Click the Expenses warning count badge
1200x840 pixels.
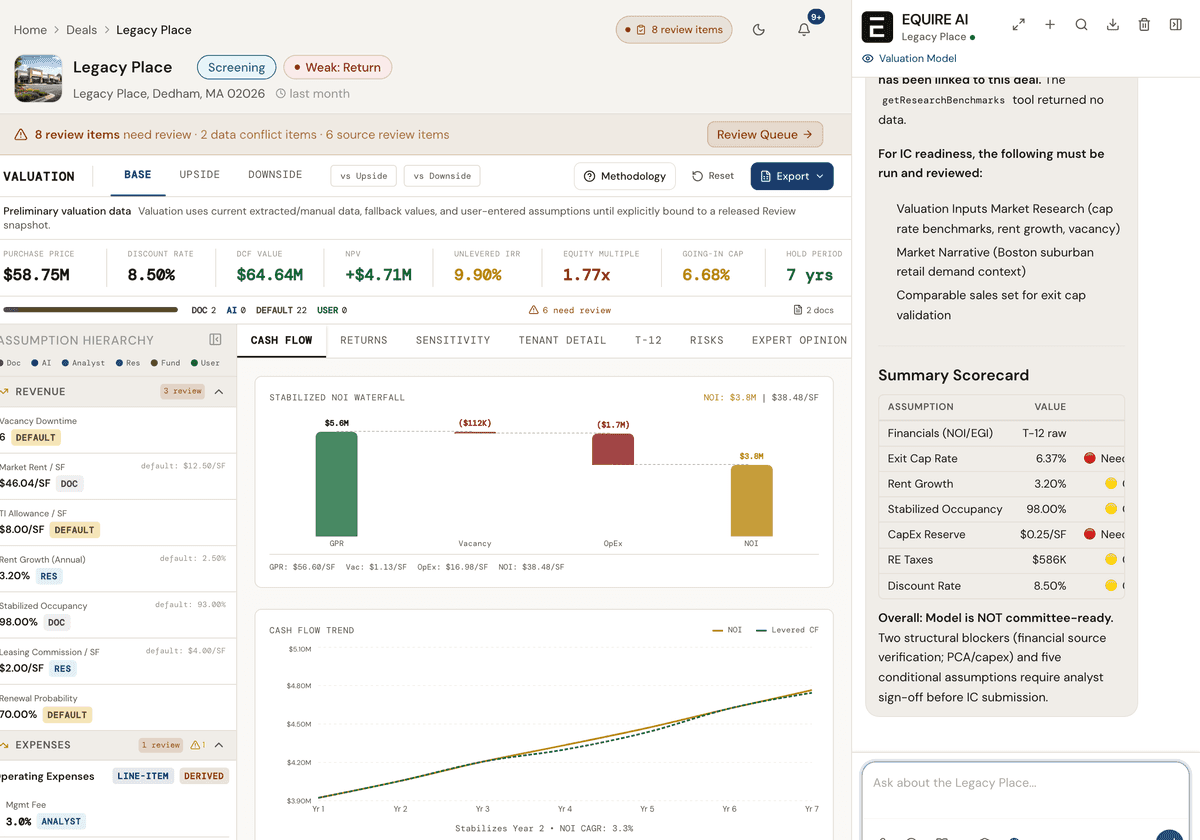point(198,745)
